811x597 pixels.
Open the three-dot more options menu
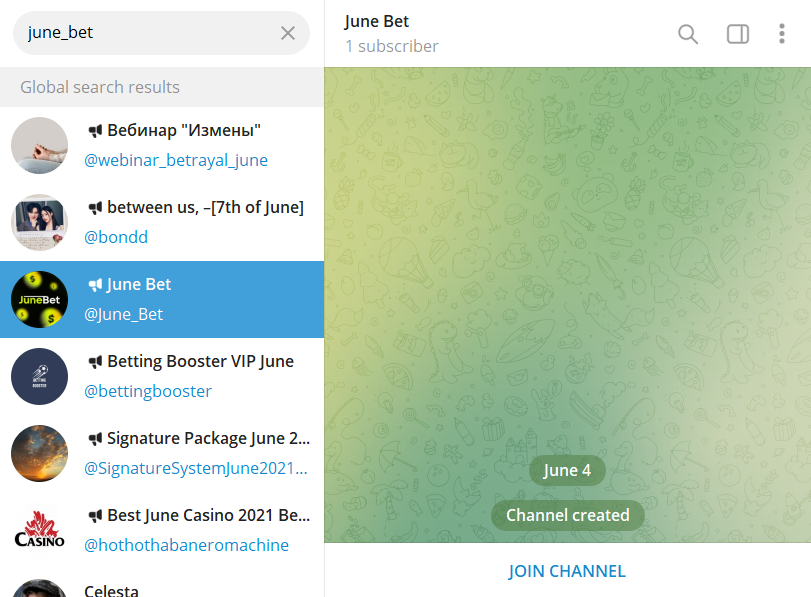(x=782, y=34)
